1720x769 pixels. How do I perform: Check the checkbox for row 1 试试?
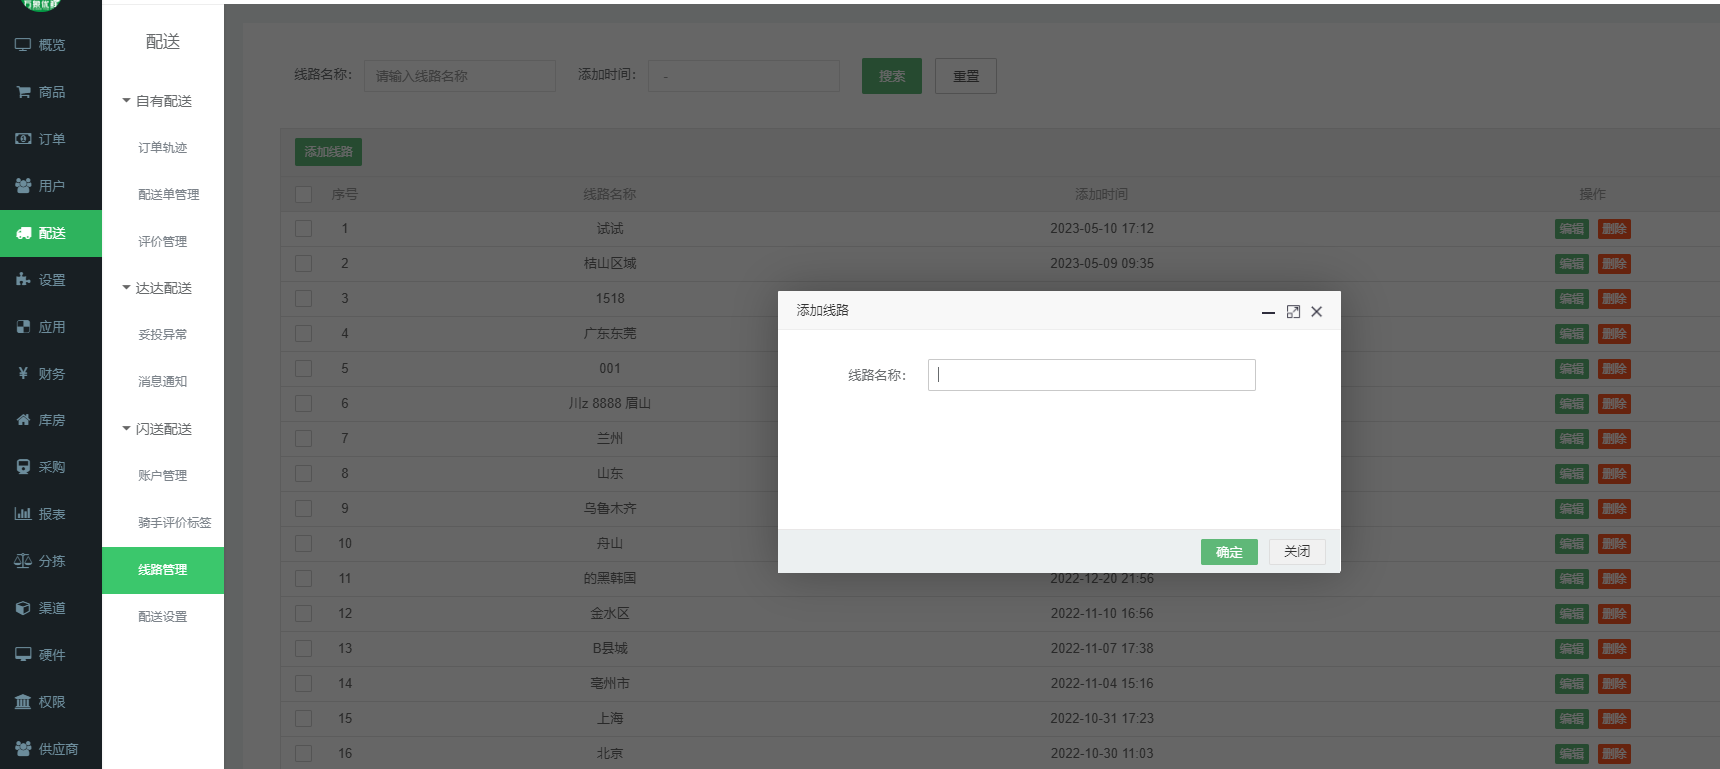(304, 229)
